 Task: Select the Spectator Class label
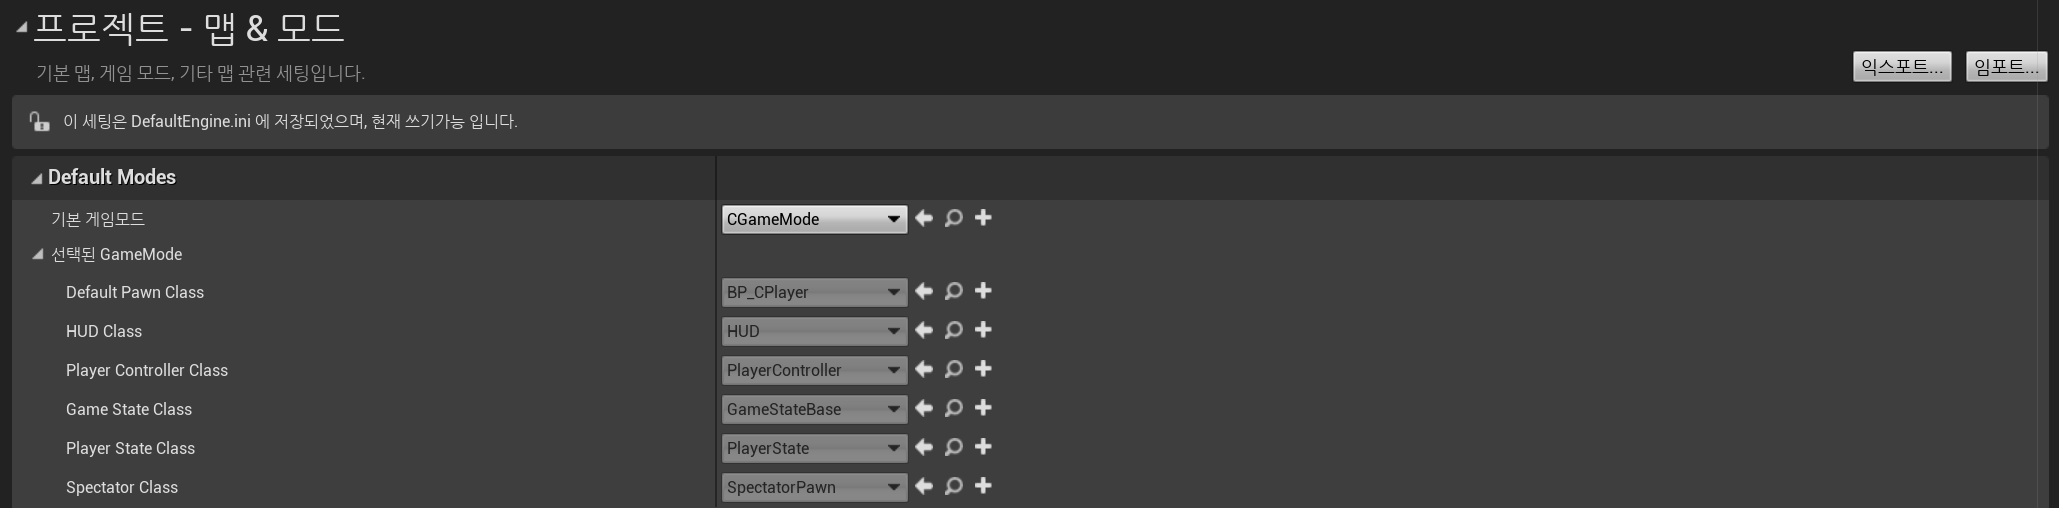pyautogui.click(x=122, y=487)
